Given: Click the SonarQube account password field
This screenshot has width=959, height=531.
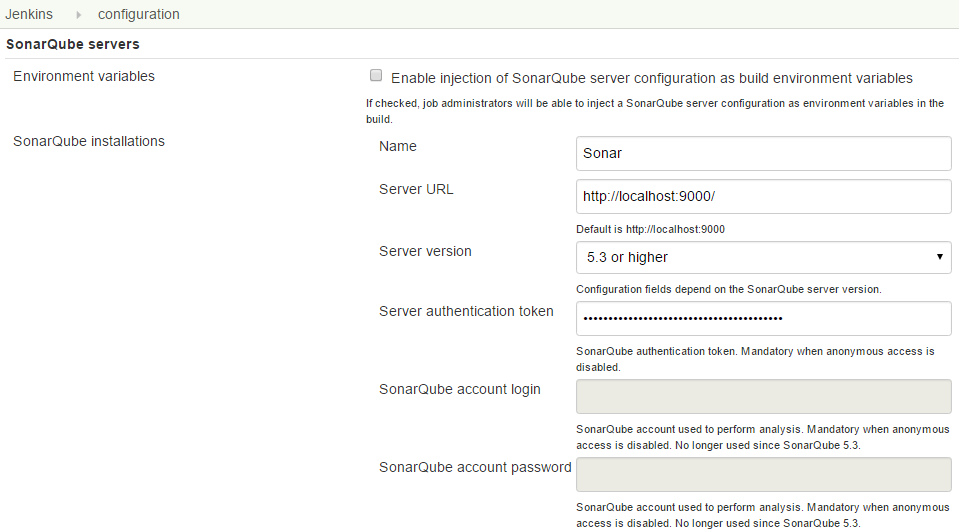Looking at the screenshot, I should tap(763, 474).
